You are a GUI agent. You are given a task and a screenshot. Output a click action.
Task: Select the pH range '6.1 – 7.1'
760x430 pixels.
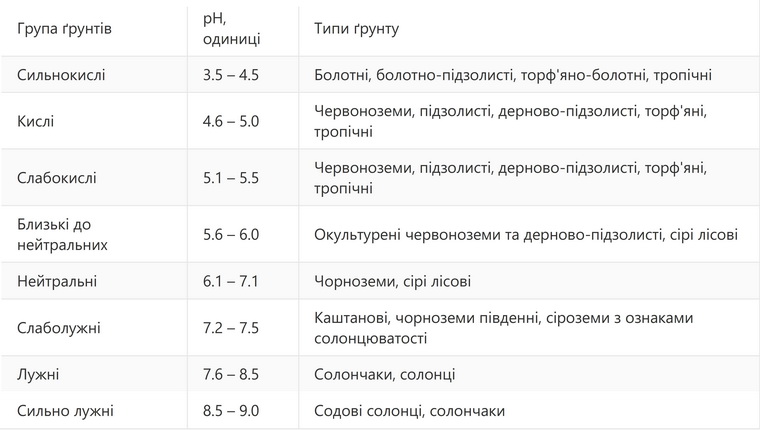(230, 281)
